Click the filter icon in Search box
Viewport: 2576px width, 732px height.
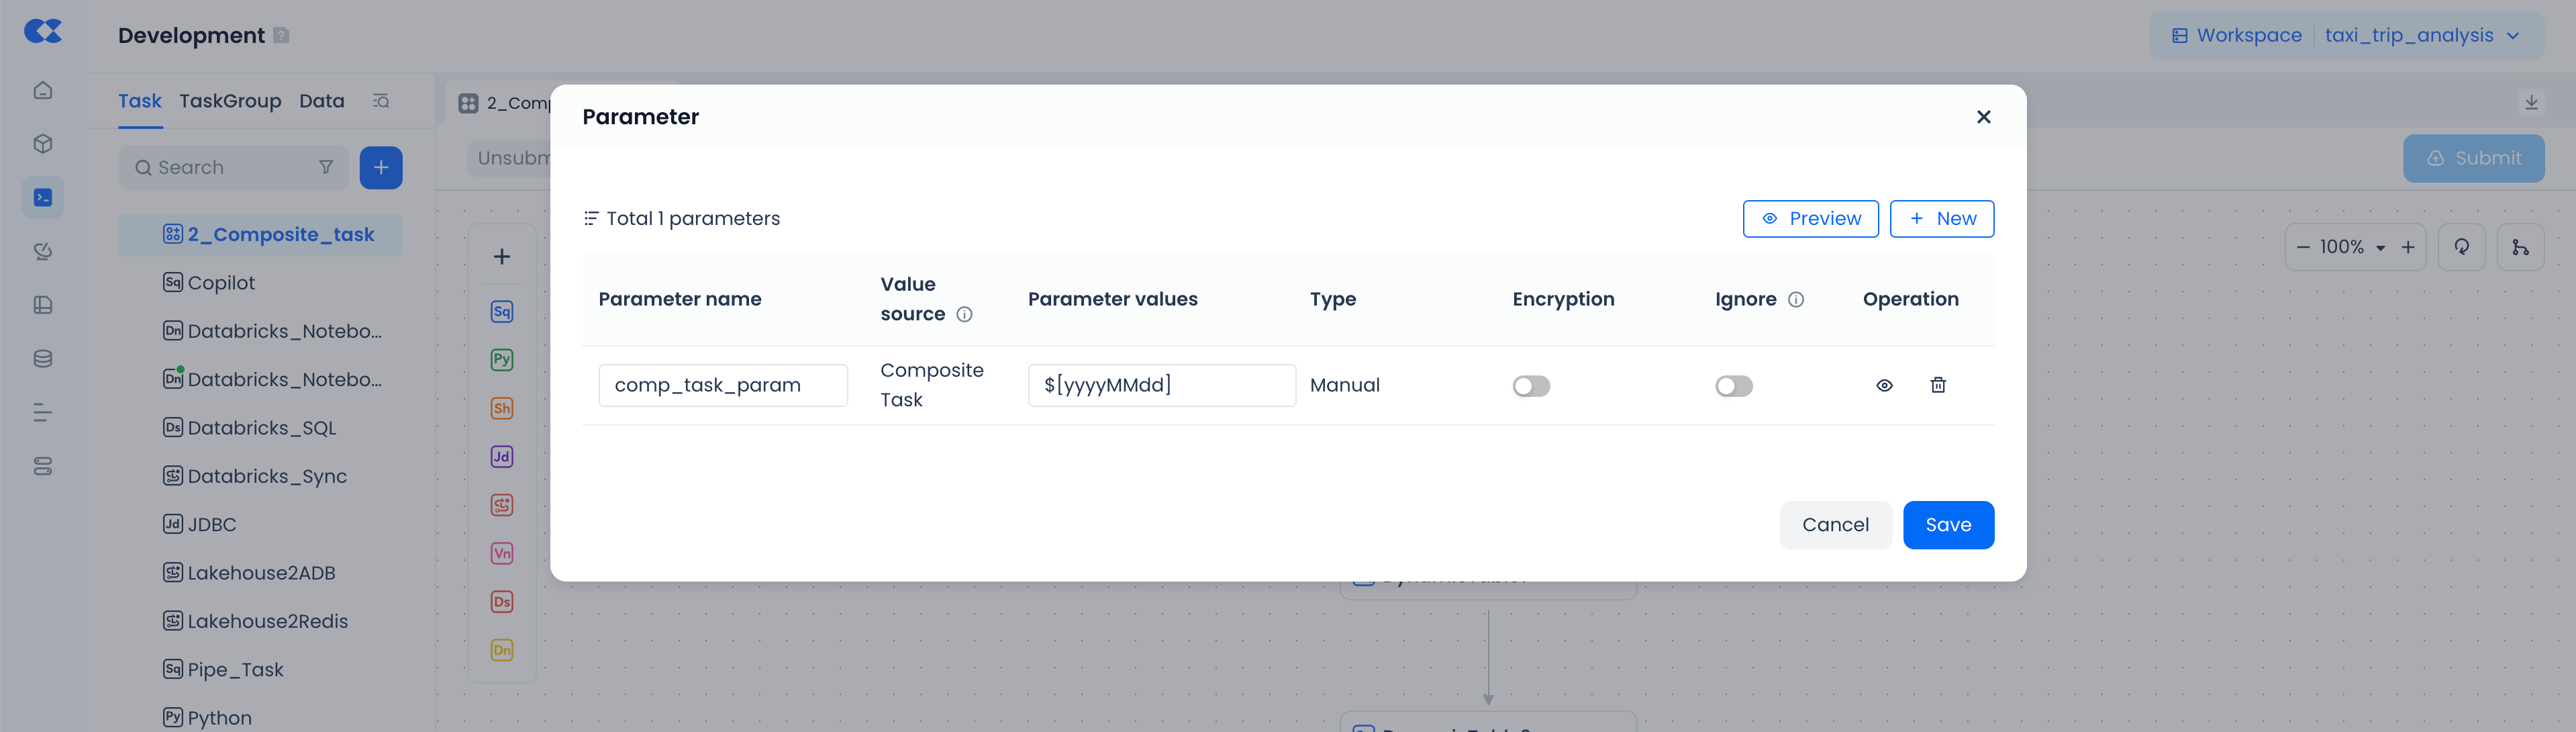326,168
